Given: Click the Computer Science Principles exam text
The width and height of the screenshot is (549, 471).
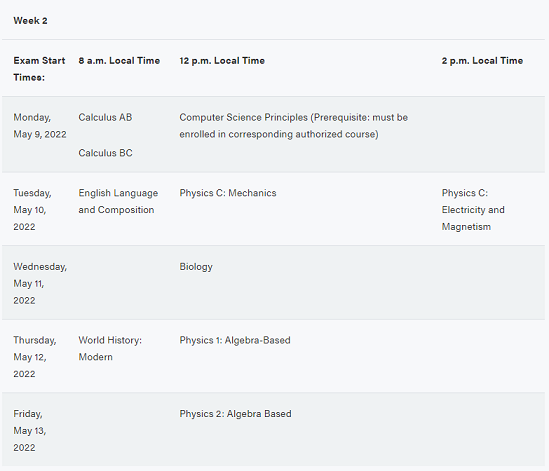Looking at the screenshot, I should (293, 126).
